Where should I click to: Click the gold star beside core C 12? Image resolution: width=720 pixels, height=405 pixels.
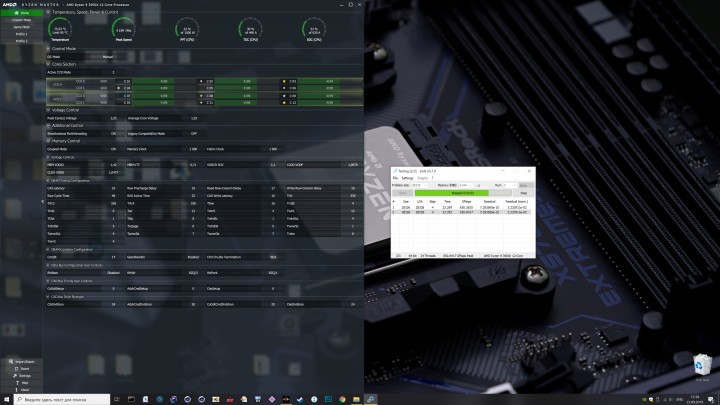pos(284,102)
